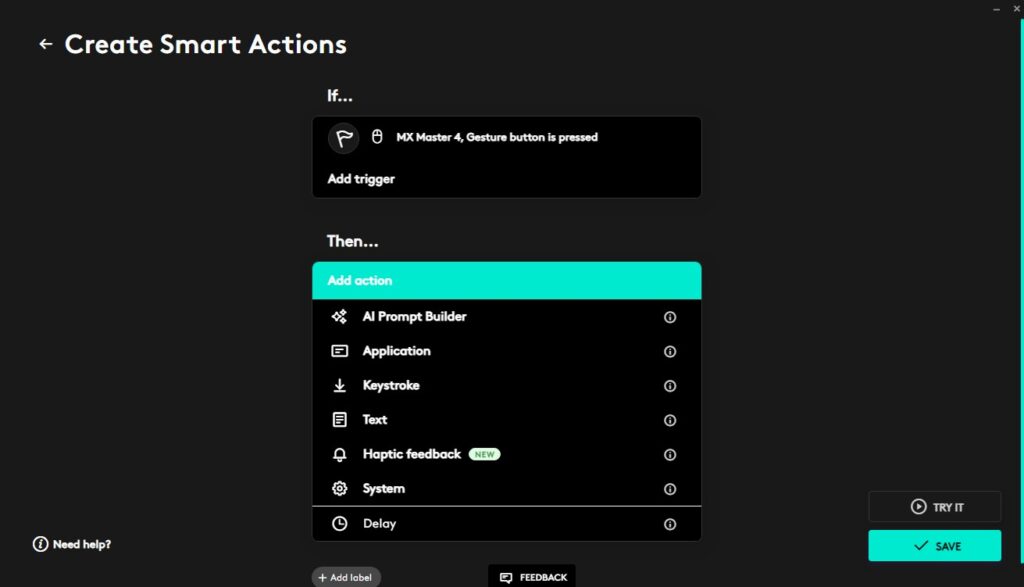The width and height of the screenshot is (1024, 587).
Task: Click the System action info icon
Action: 670,489
